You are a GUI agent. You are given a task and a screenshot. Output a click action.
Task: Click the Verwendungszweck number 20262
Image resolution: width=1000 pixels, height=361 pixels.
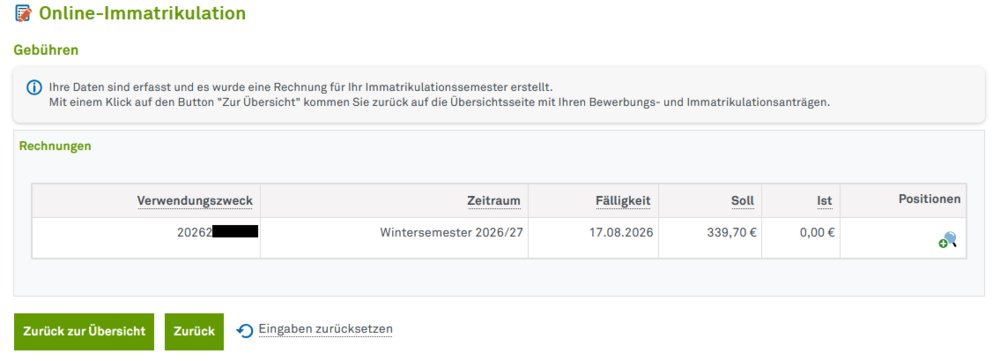pos(194,233)
